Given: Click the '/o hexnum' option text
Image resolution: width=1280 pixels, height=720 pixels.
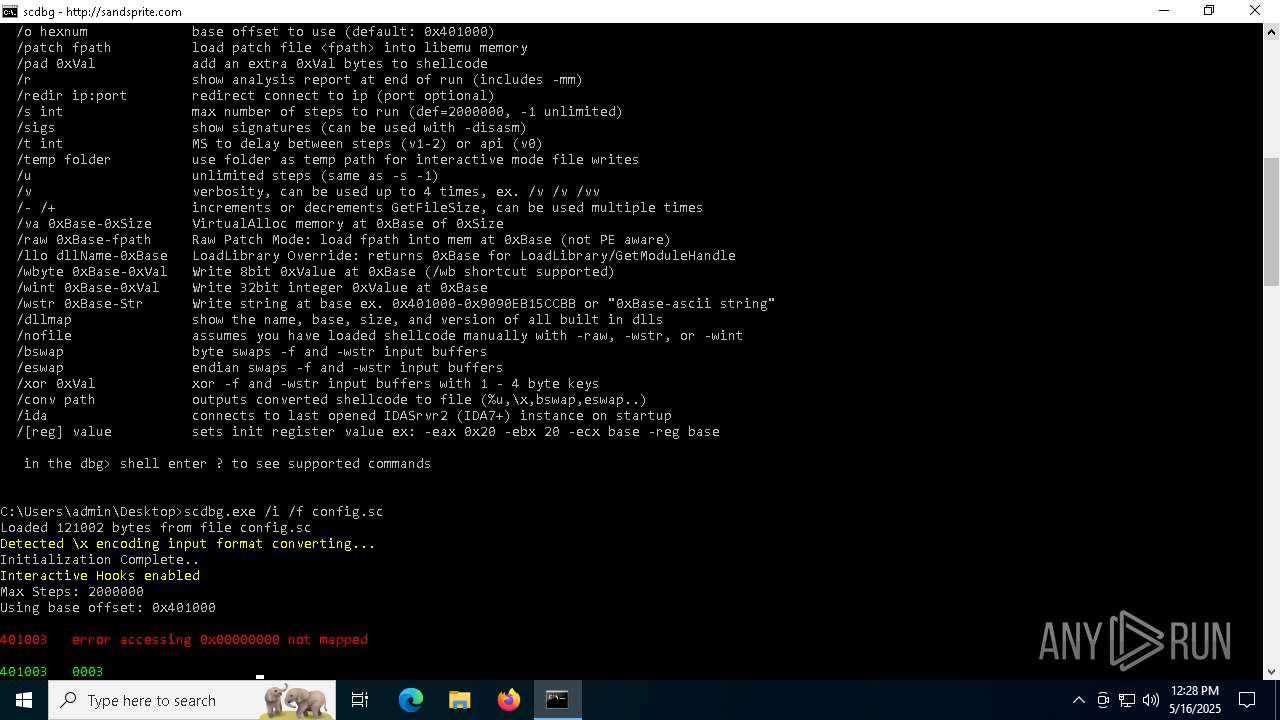Looking at the screenshot, I should (x=52, y=32).
